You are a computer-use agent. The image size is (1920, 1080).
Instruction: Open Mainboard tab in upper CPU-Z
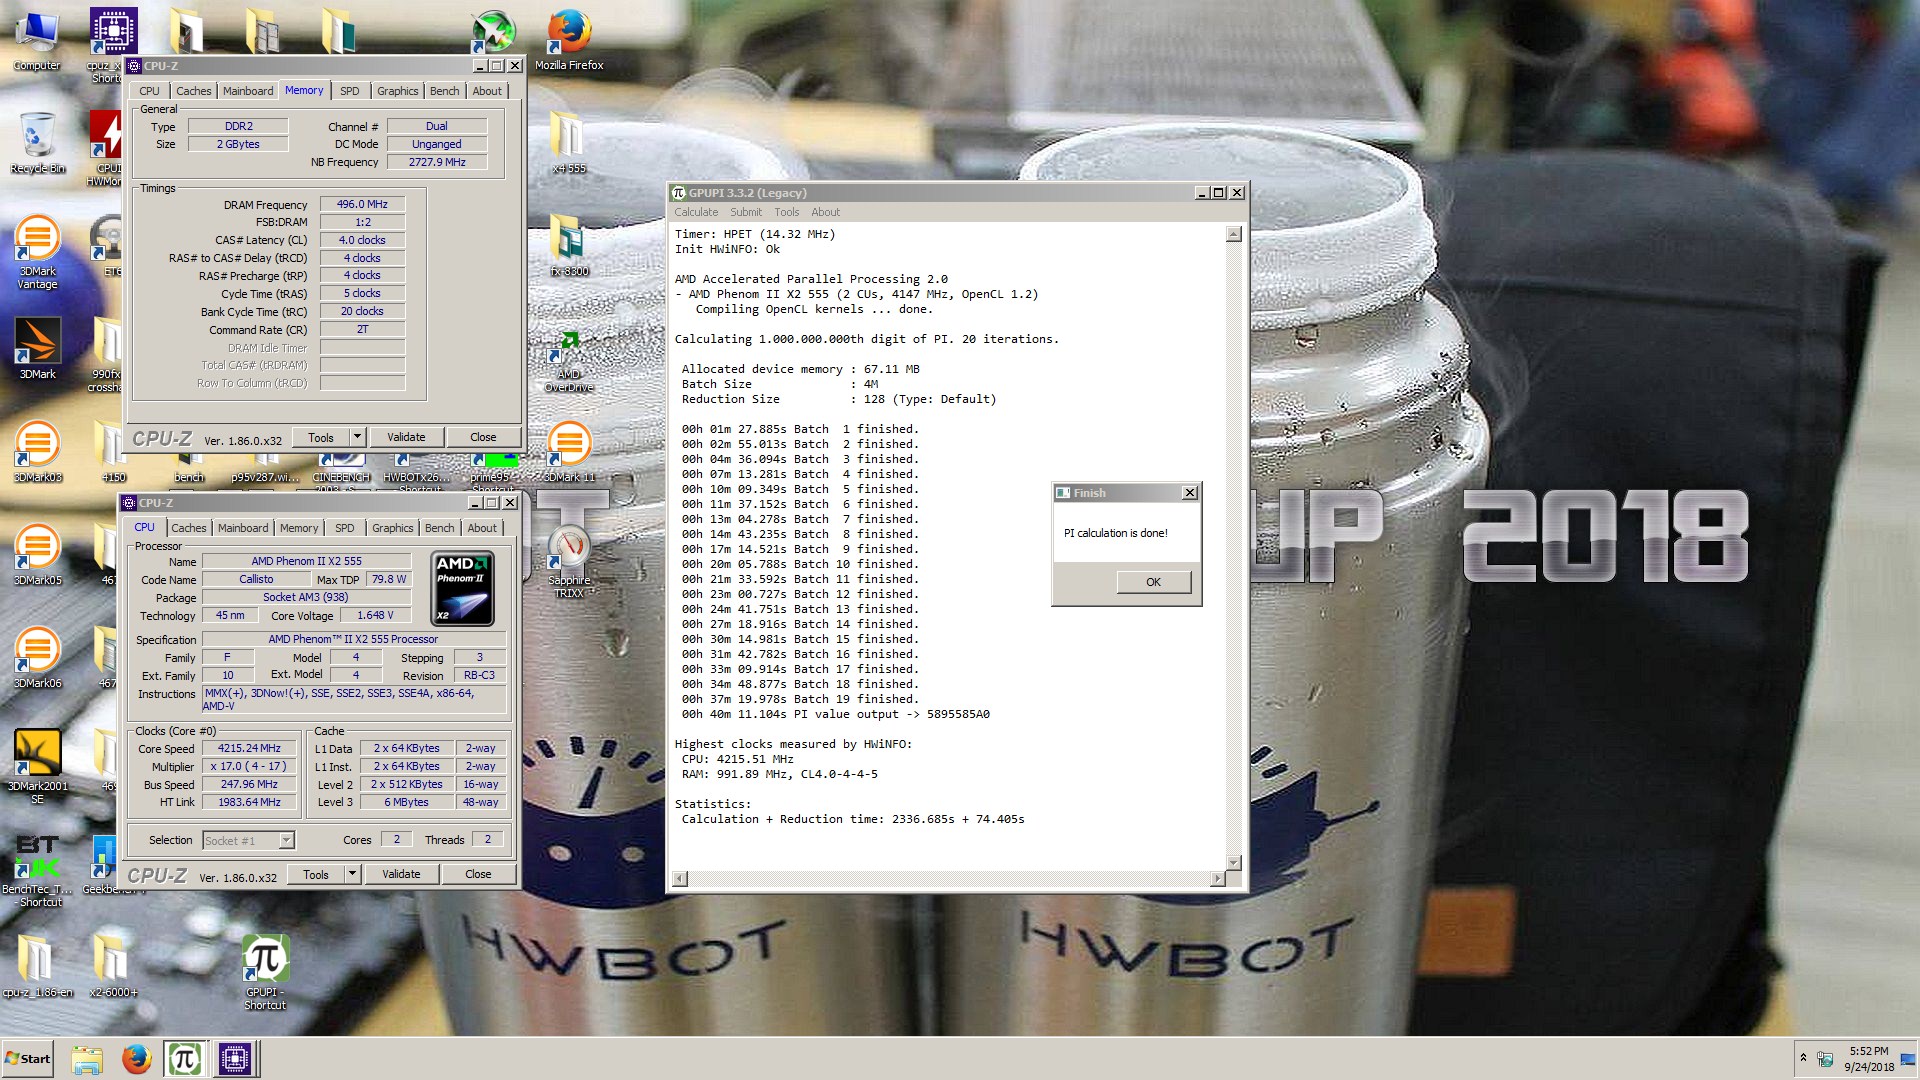(x=248, y=91)
